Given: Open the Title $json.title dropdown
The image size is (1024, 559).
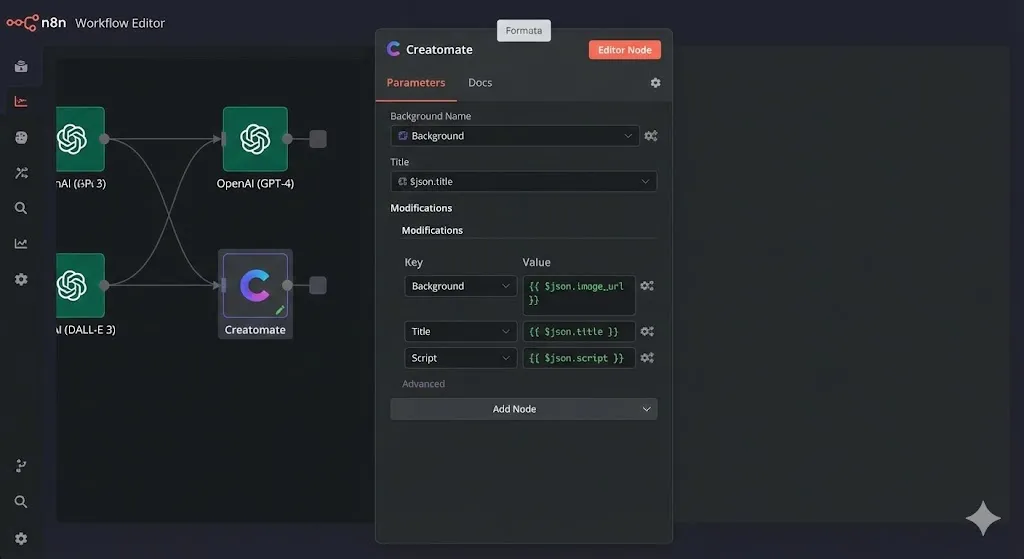Looking at the screenshot, I should point(524,182).
